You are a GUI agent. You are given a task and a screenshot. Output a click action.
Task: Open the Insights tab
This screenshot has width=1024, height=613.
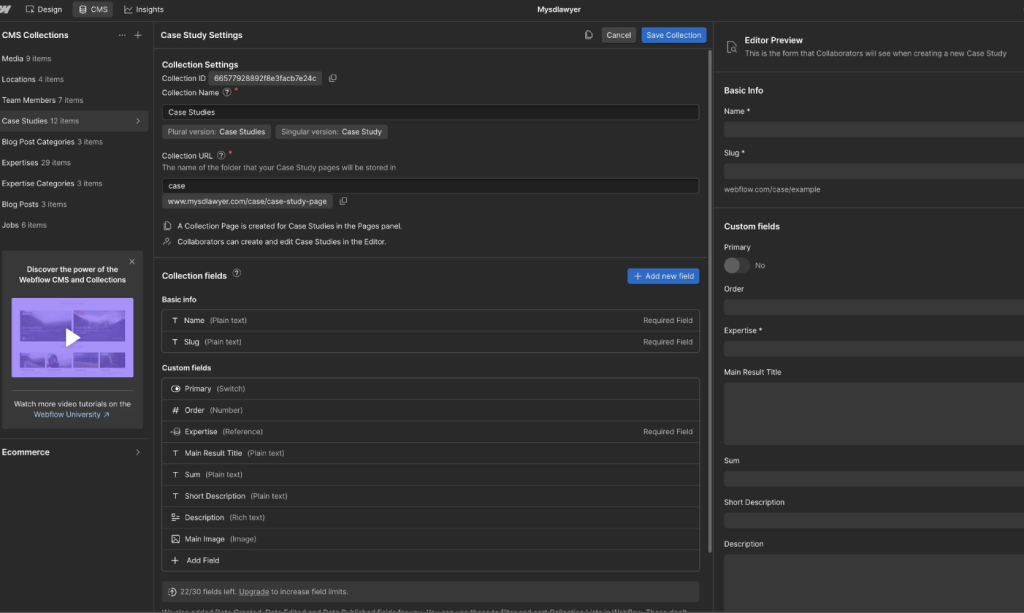pos(144,9)
